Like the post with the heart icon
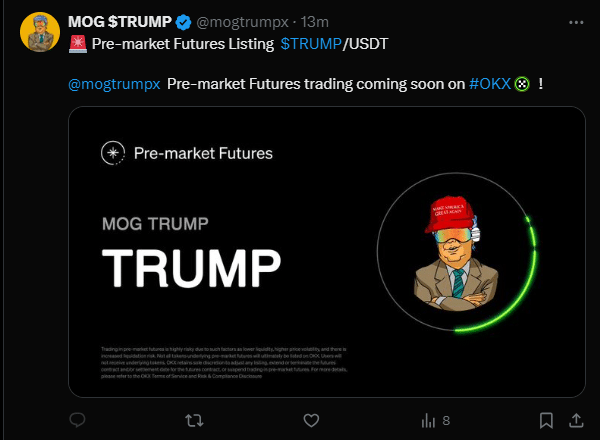 click(311, 420)
